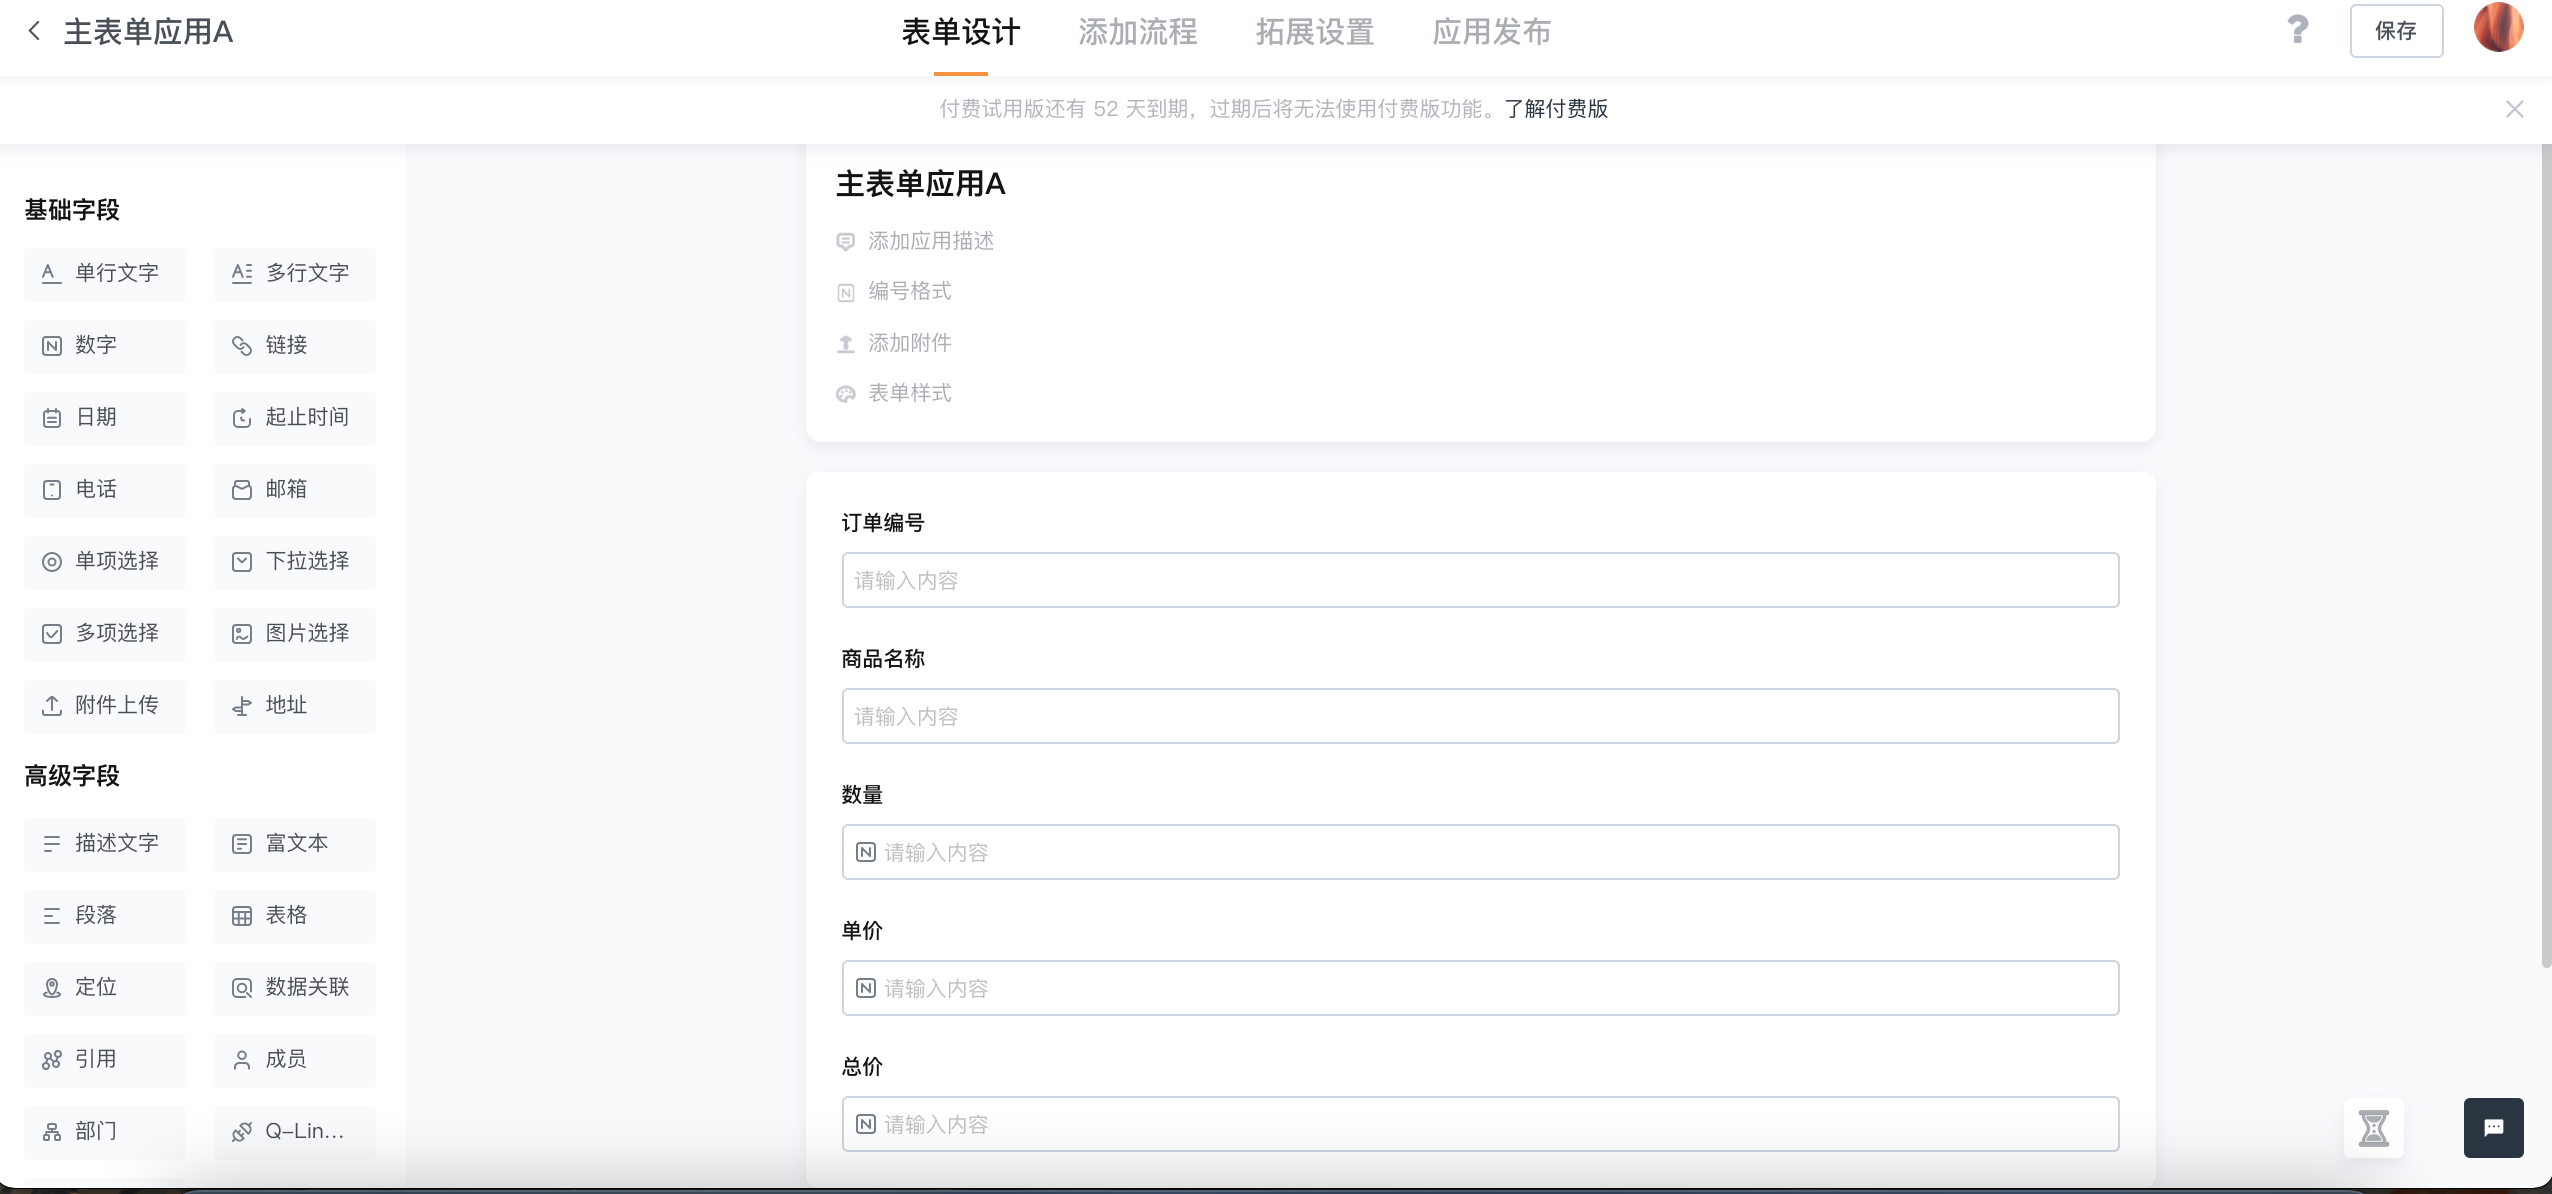The width and height of the screenshot is (2552, 1194).
Task: Click 添加附件 option
Action: click(x=894, y=343)
